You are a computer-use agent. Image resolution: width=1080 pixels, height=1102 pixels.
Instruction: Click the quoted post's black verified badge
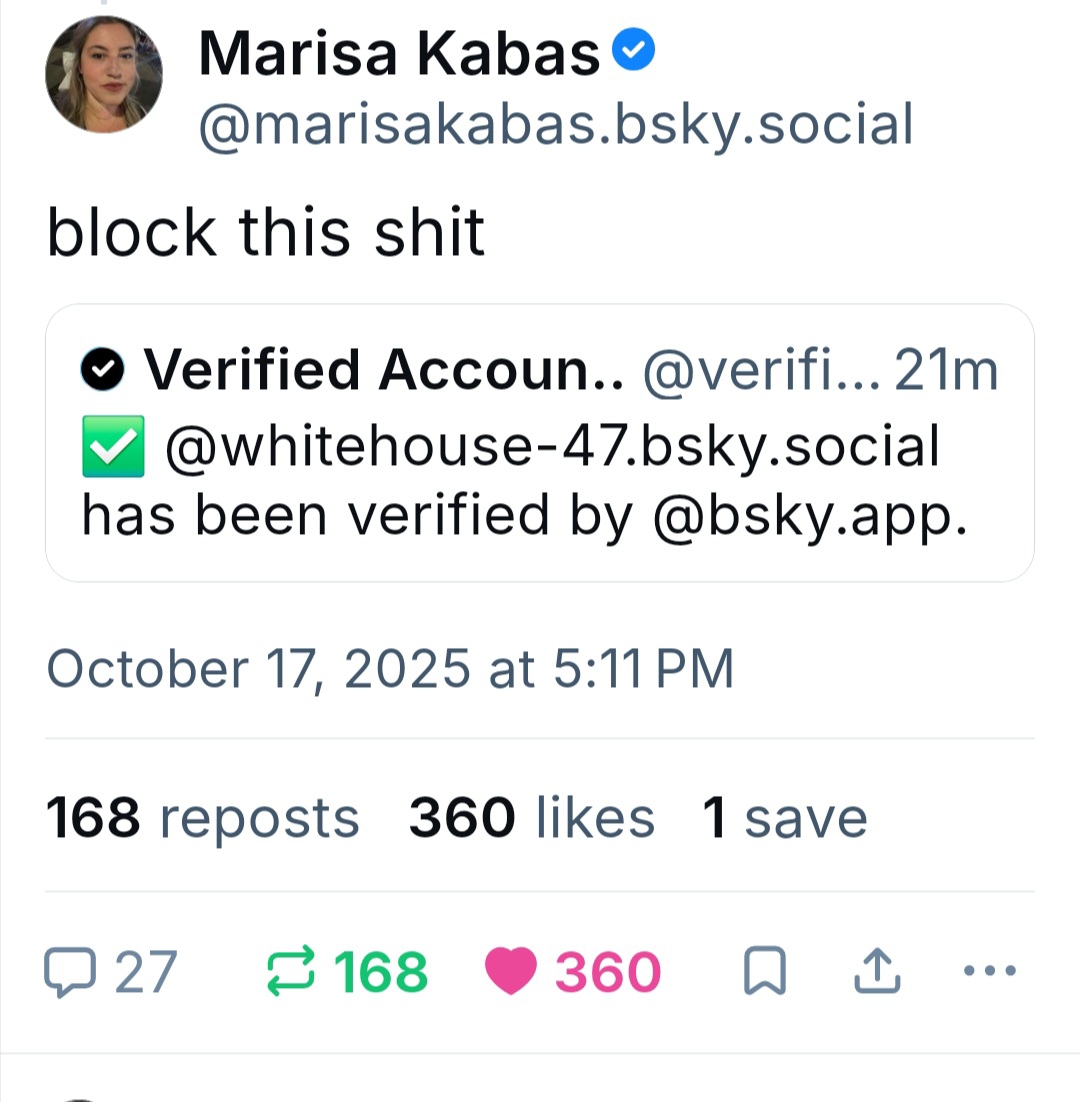(x=103, y=371)
